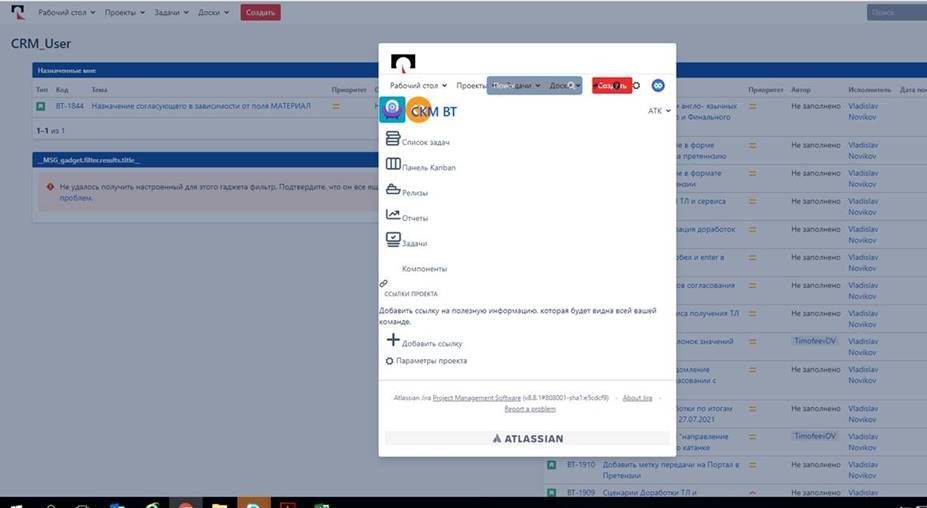927x508 pixels.
Task: Click the Report a problem link
Action: click(530, 409)
